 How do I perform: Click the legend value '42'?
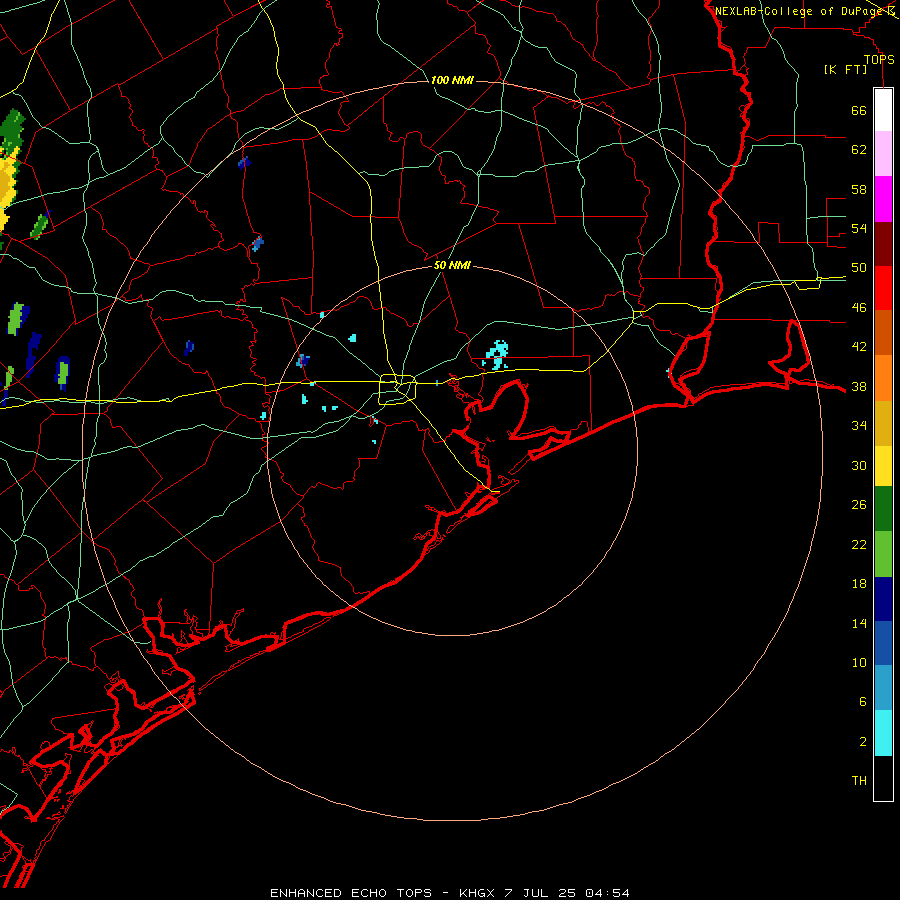coord(859,347)
